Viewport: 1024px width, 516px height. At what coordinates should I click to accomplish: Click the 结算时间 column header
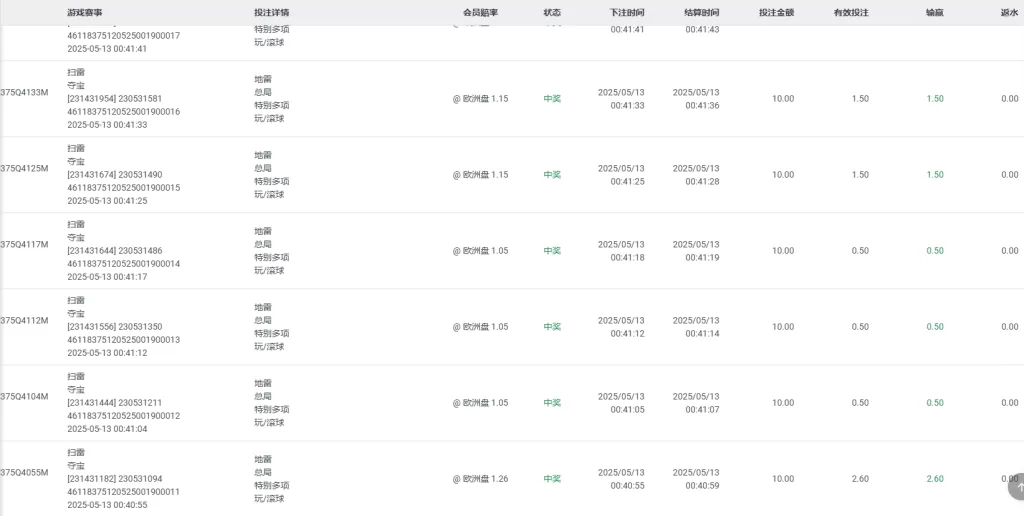click(702, 12)
